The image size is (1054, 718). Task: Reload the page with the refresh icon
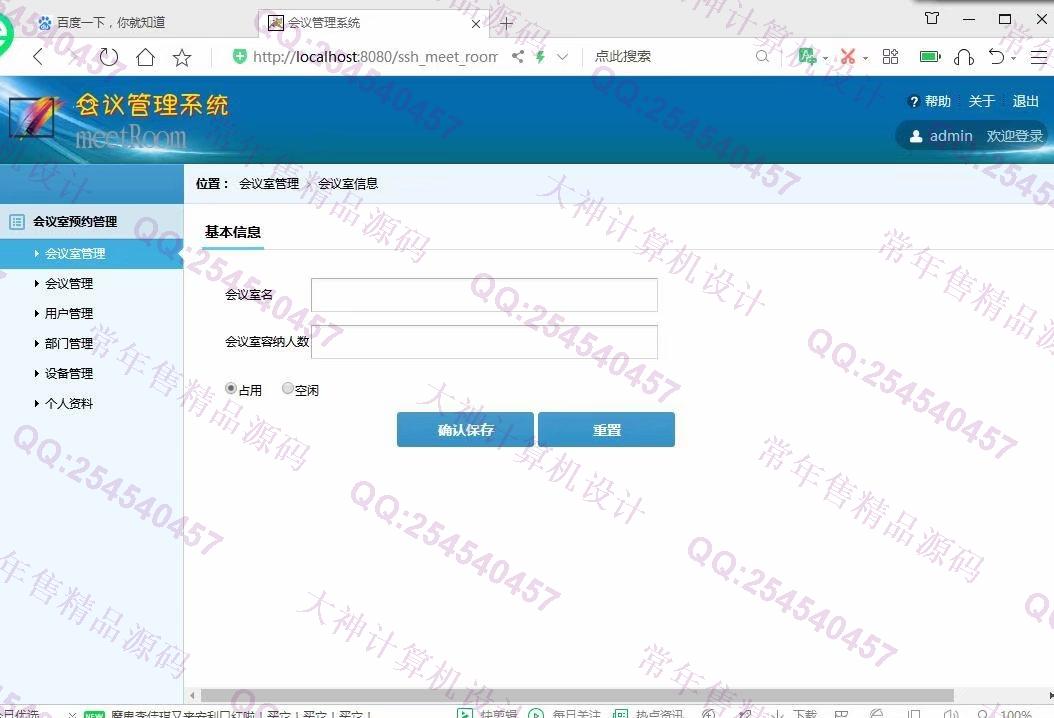(x=108, y=57)
